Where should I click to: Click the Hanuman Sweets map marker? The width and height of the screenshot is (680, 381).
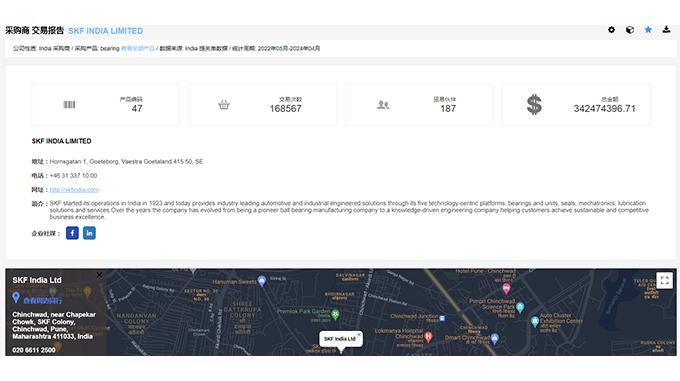[x=262, y=281]
